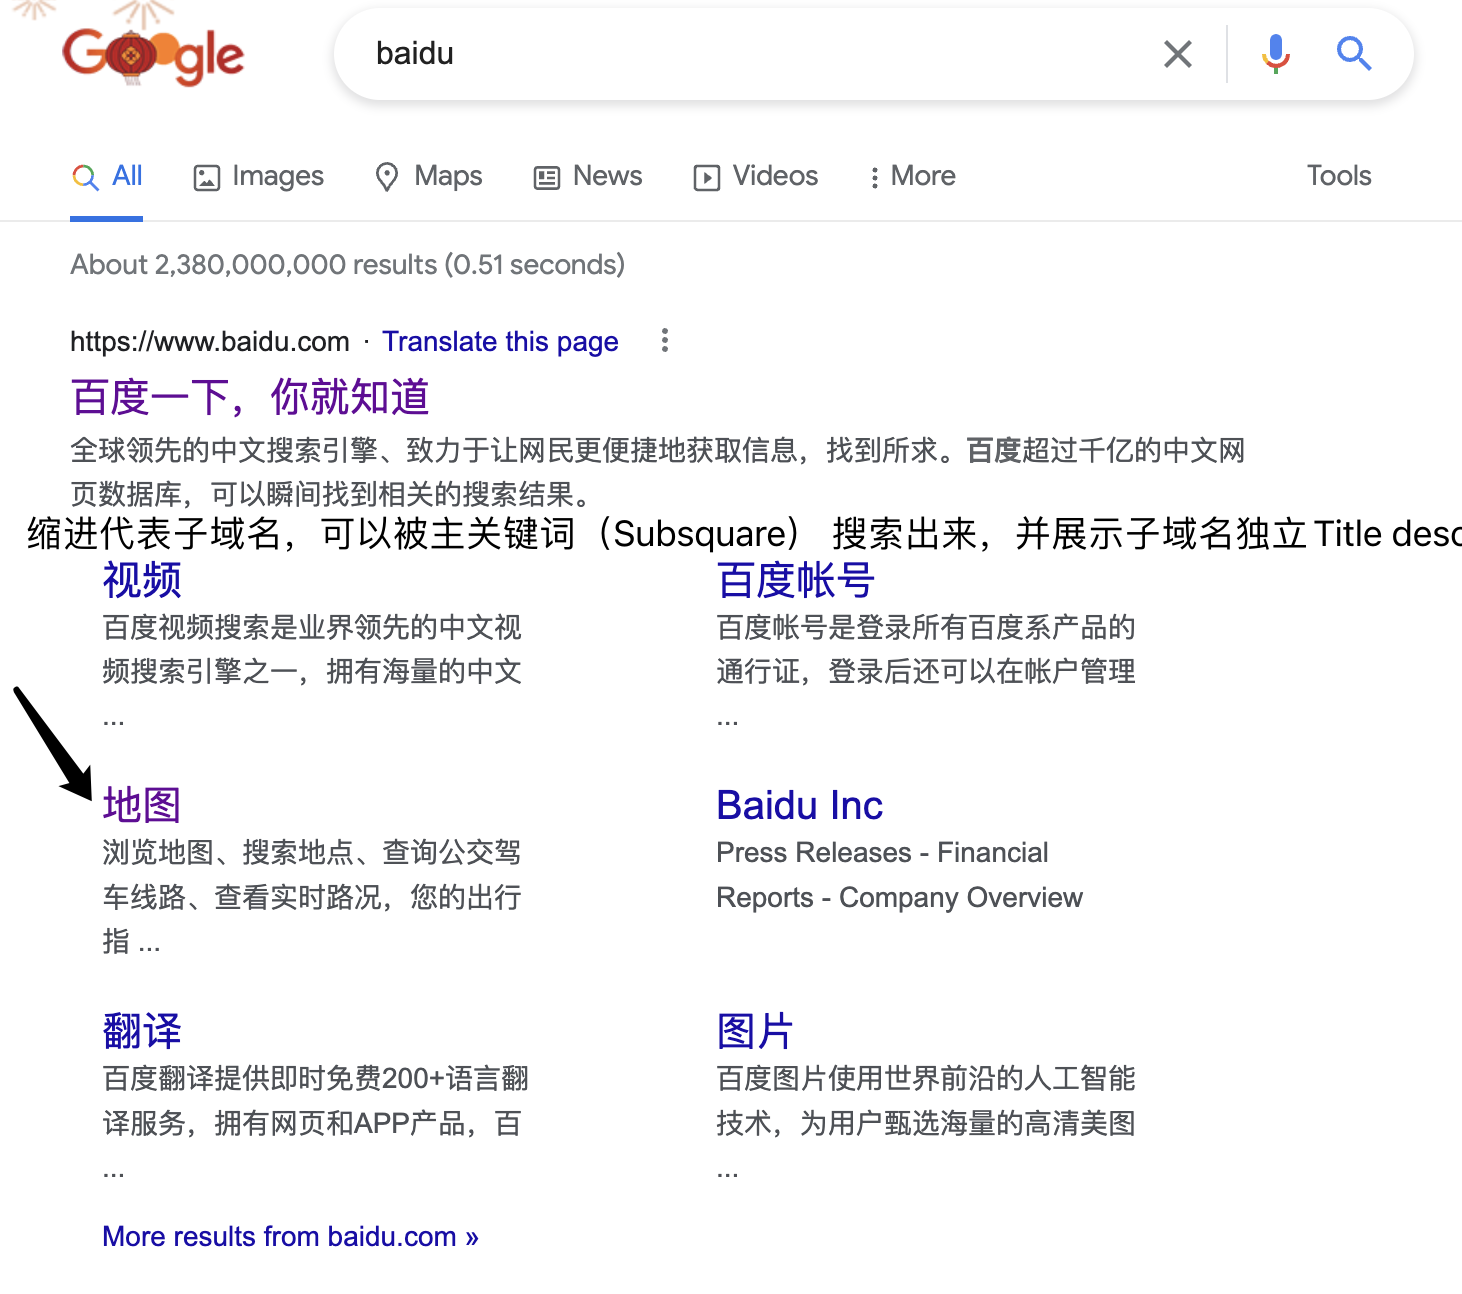
Task: Open the Baidu Inc sitelink
Action: (x=798, y=804)
